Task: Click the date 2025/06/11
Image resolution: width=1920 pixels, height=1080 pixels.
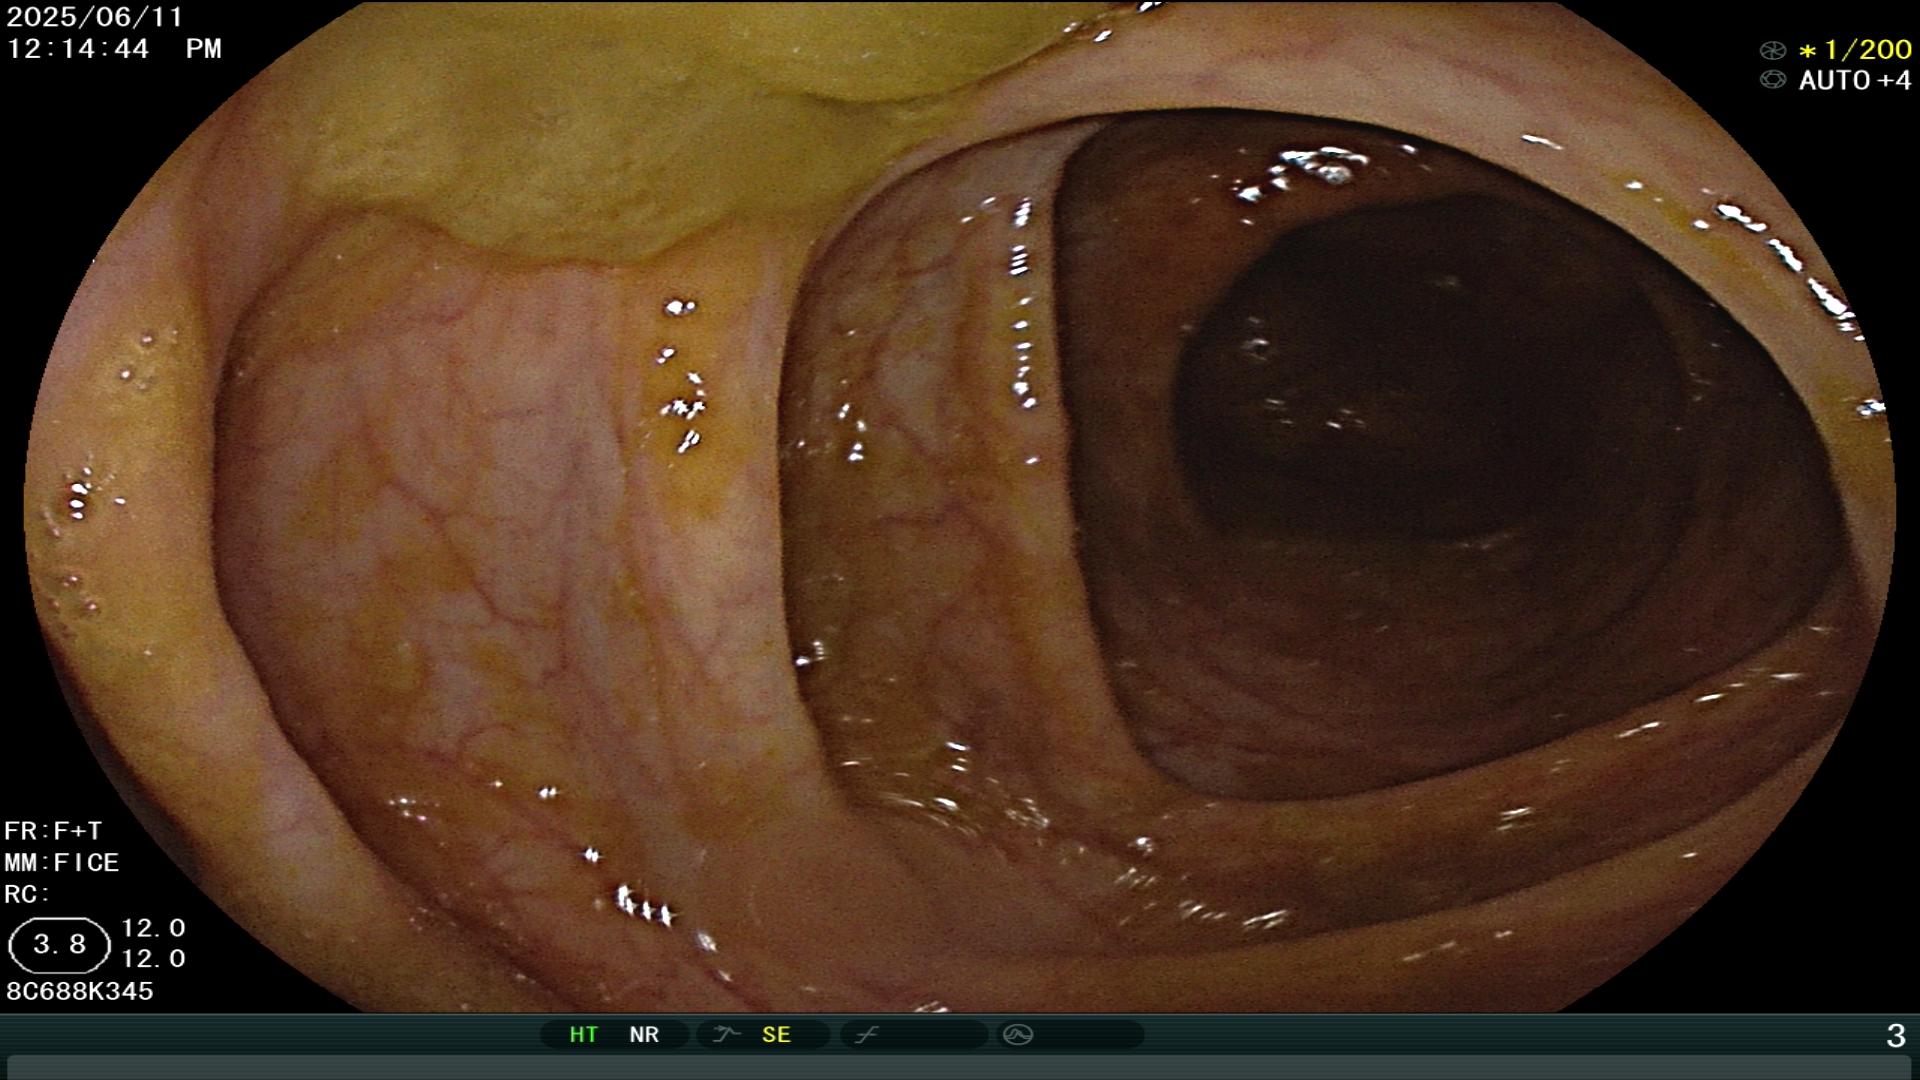Action: pyautogui.click(x=95, y=17)
